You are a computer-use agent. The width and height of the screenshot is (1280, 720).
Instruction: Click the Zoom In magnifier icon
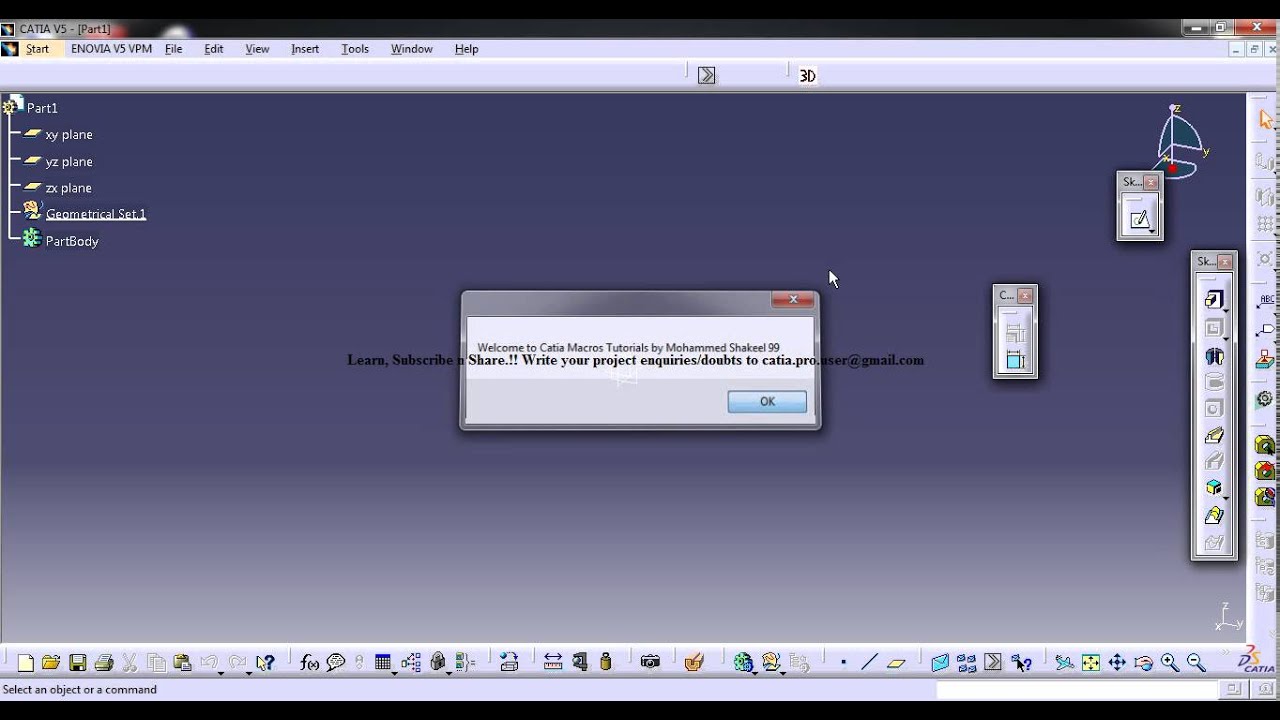point(1169,662)
